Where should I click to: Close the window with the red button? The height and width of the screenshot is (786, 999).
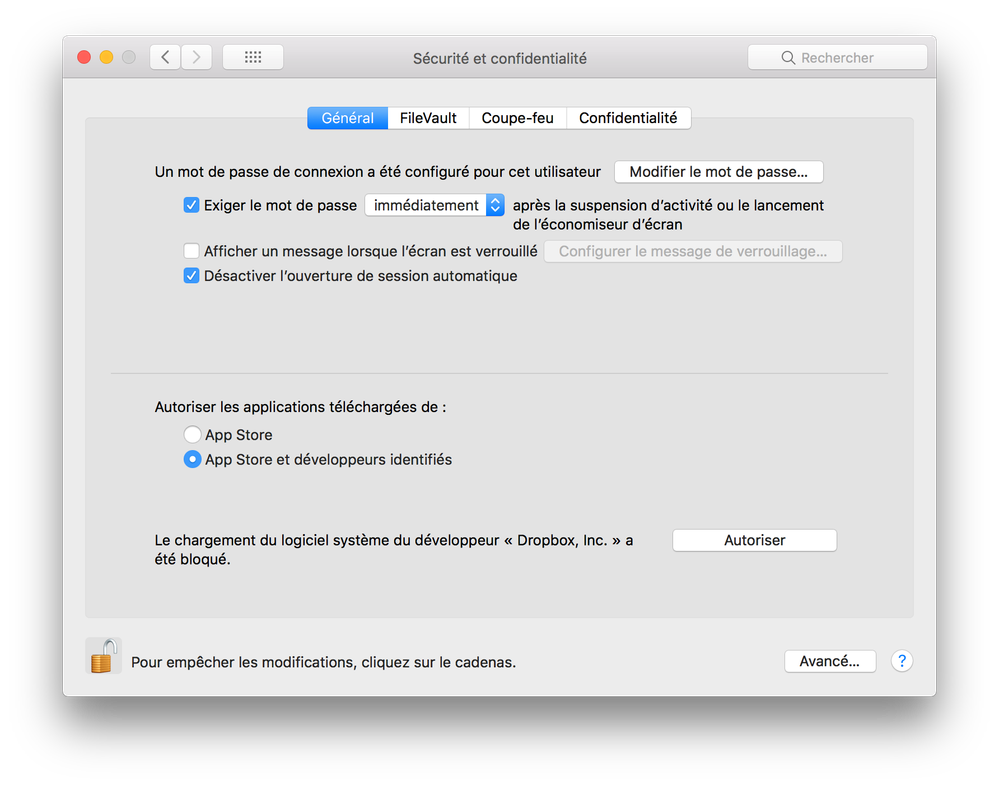pos(84,57)
